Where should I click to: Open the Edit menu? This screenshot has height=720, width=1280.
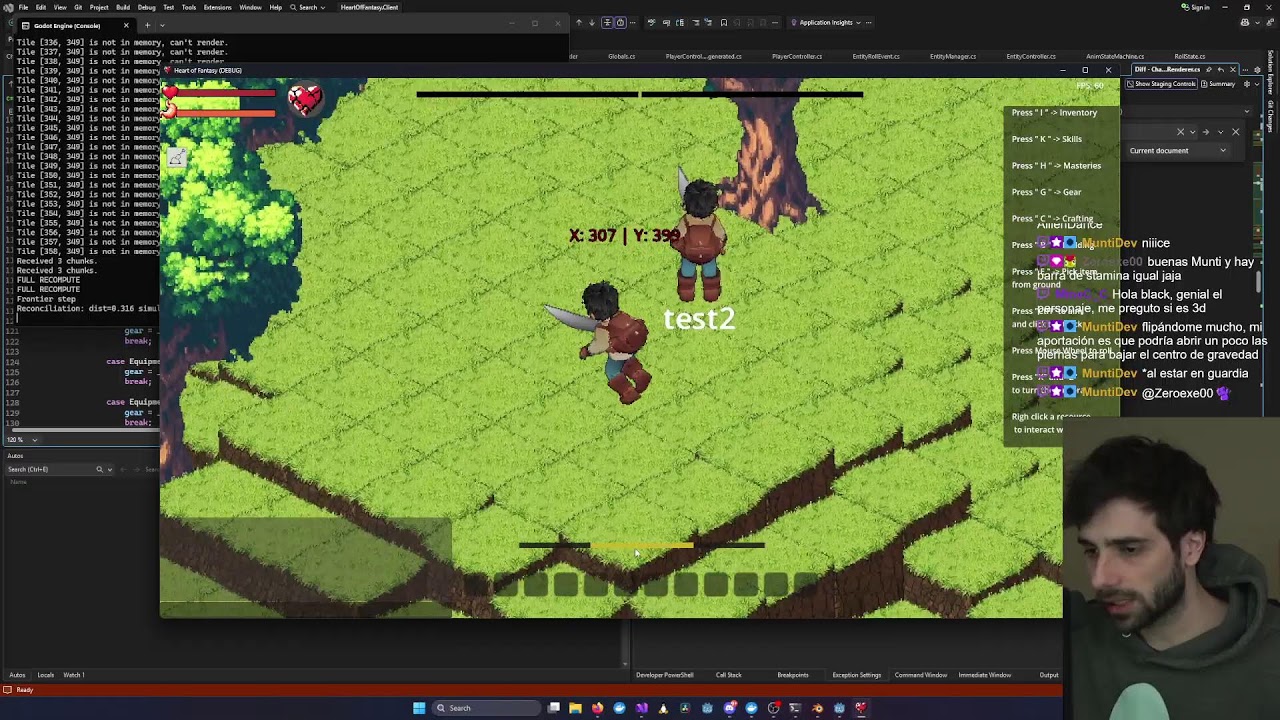tap(41, 7)
